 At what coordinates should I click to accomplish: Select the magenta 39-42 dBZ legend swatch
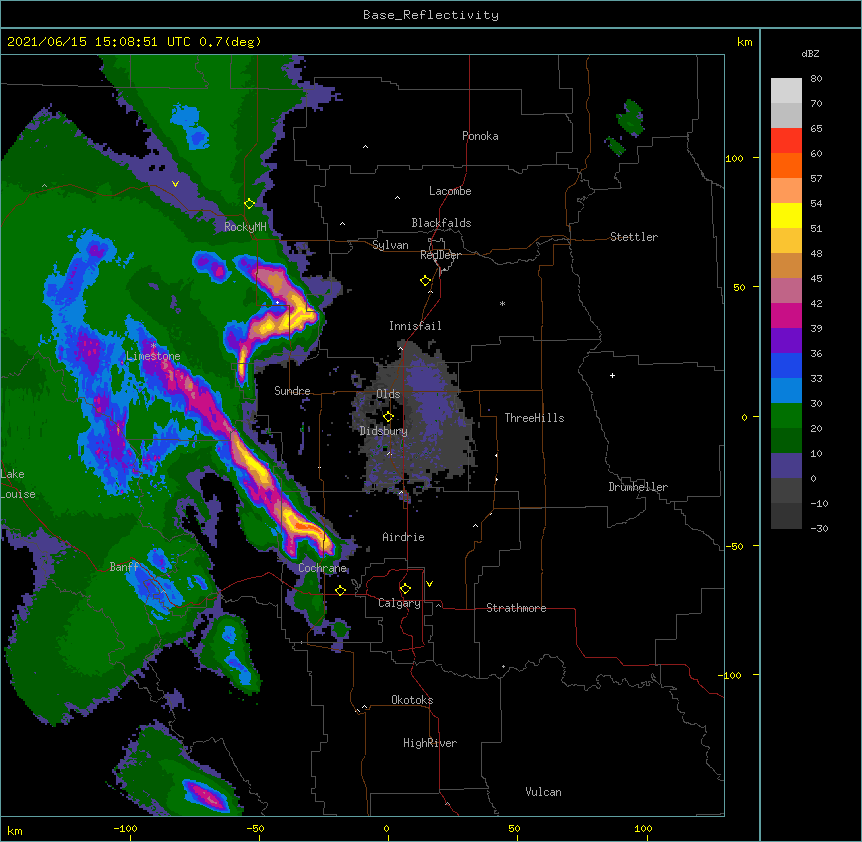click(x=786, y=315)
